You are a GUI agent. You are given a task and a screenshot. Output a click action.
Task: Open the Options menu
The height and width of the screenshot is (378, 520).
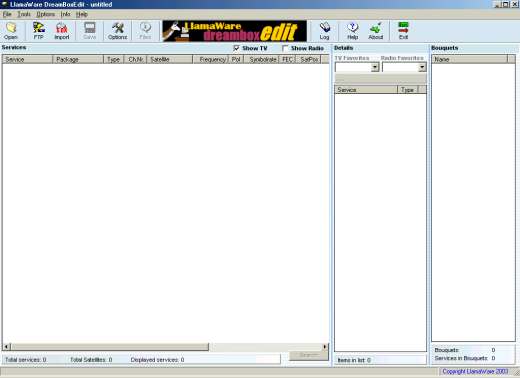click(x=46, y=14)
